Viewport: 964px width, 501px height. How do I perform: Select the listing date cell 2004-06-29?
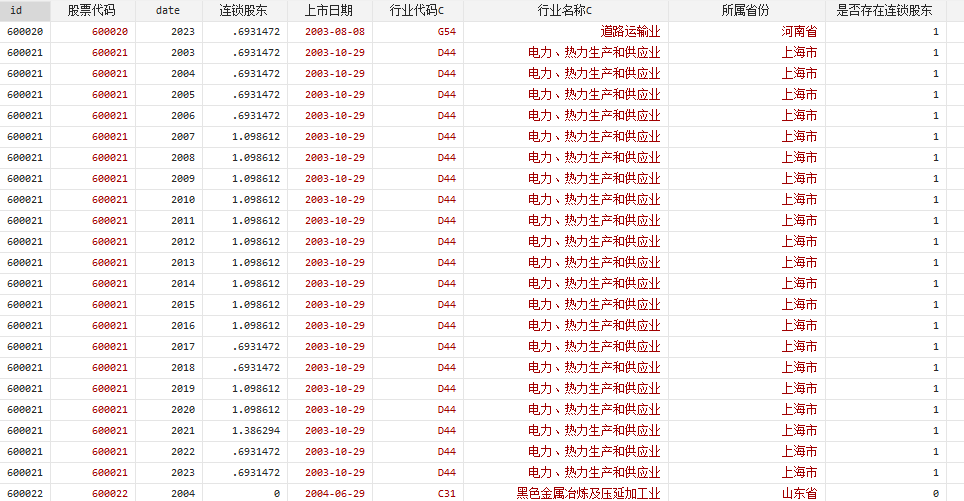click(335, 493)
